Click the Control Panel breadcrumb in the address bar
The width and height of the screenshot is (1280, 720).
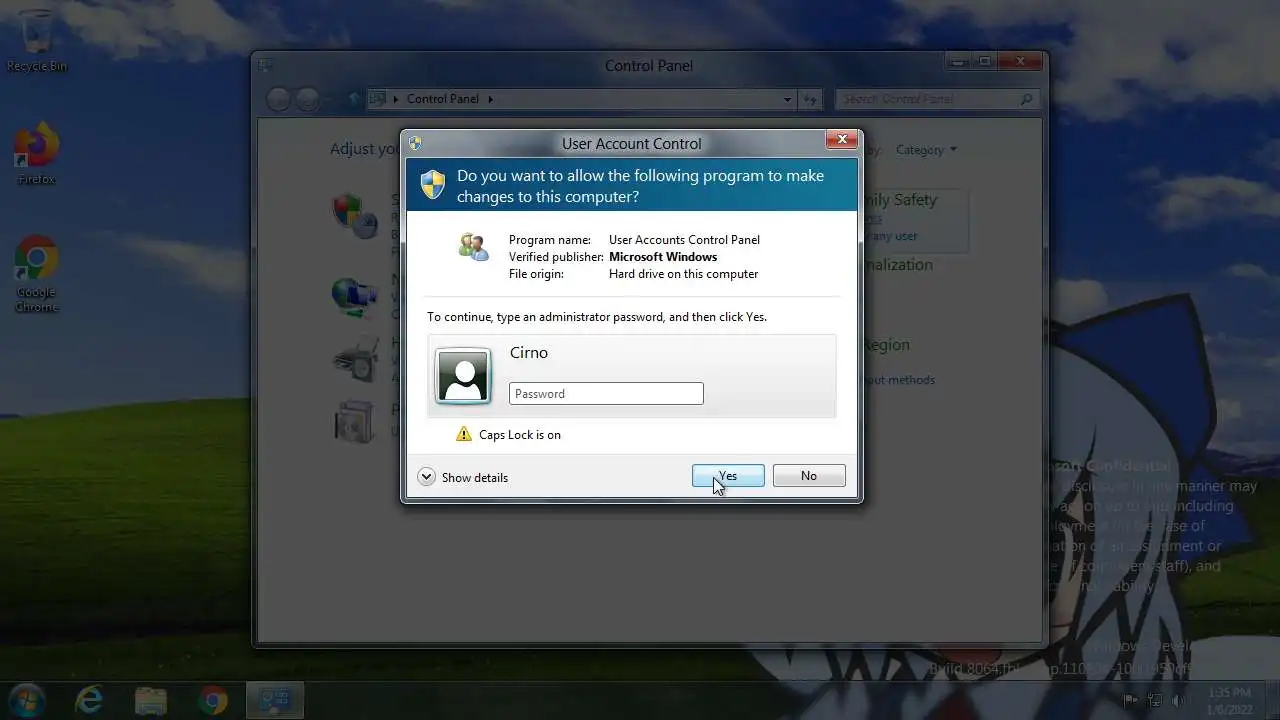443,99
